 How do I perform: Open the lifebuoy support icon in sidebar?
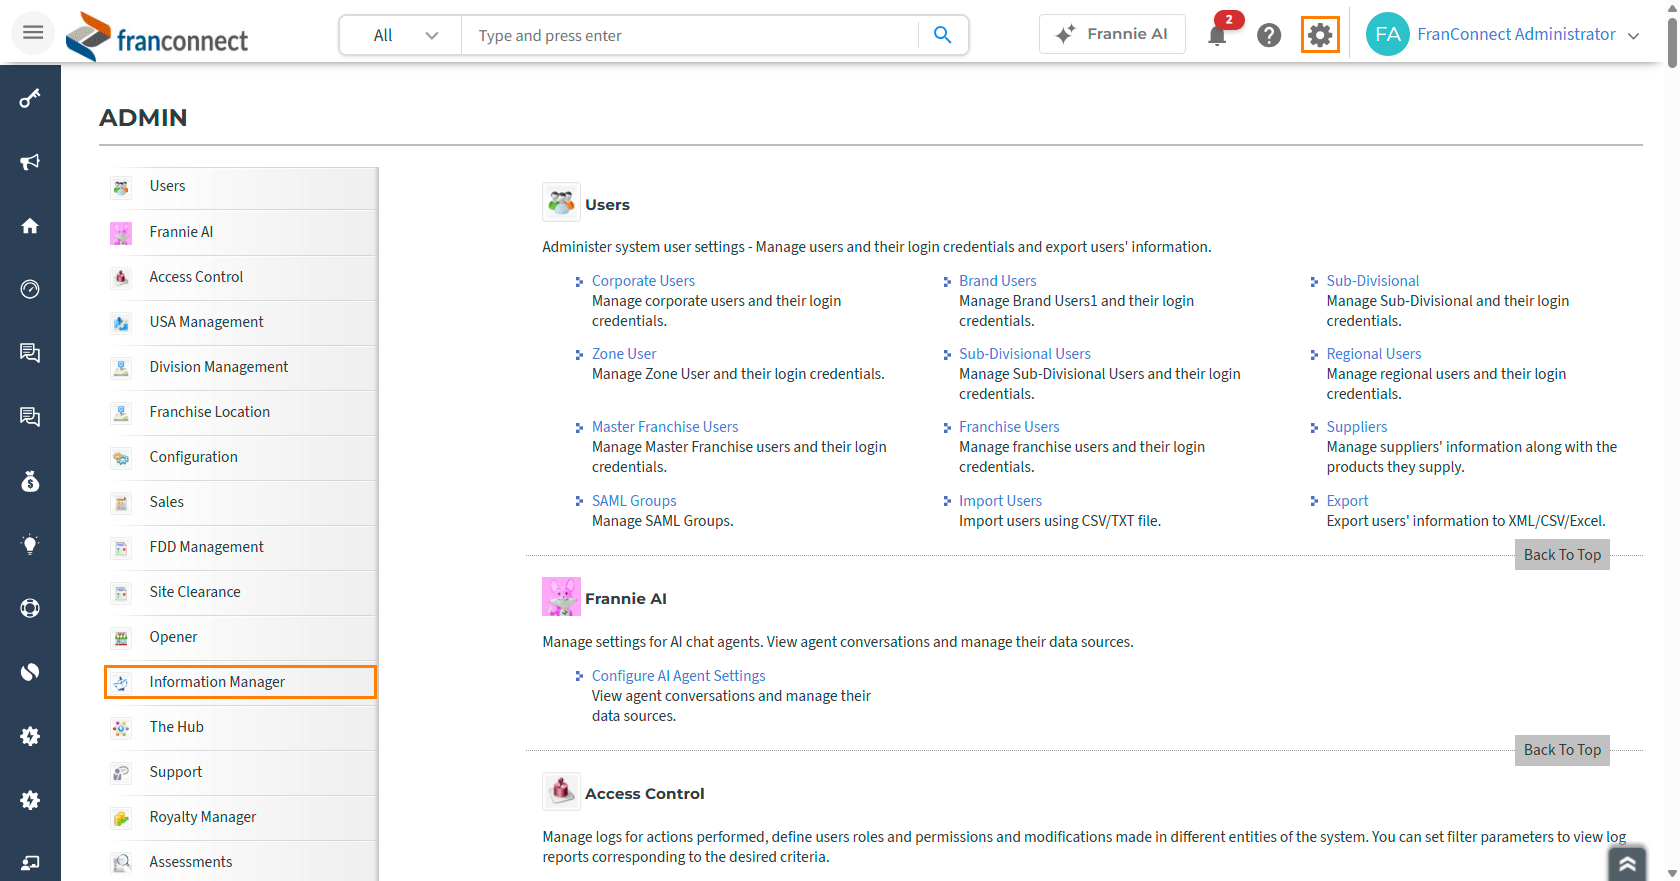[30, 608]
